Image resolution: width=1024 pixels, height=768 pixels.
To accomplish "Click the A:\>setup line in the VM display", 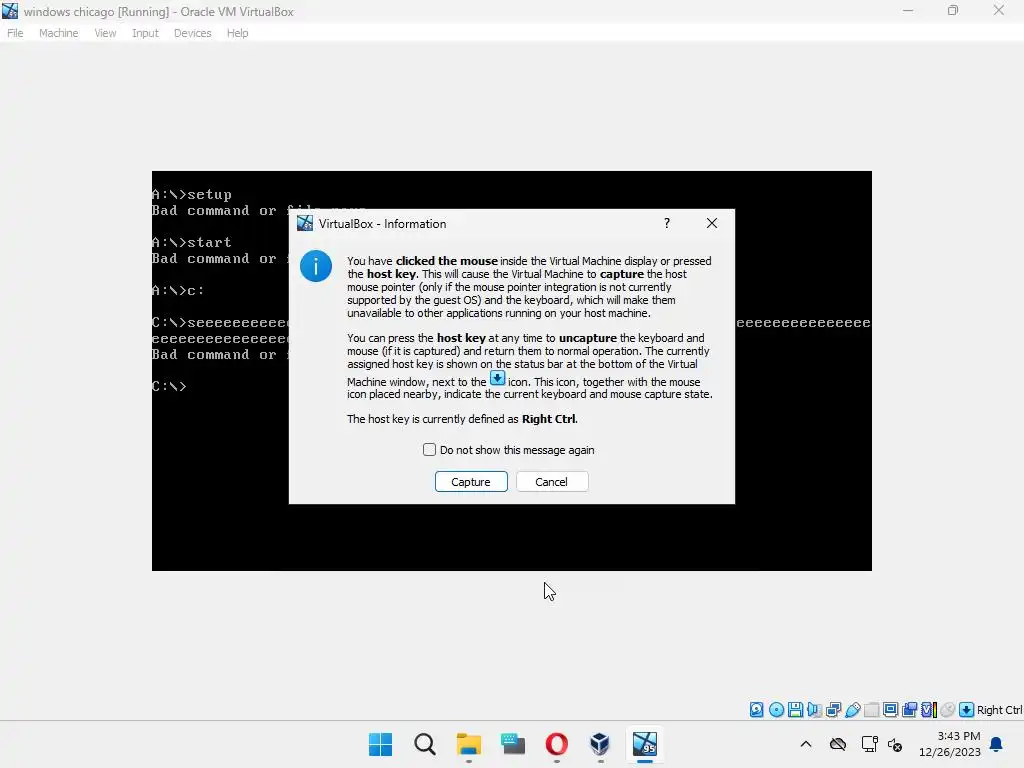I will [192, 194].
